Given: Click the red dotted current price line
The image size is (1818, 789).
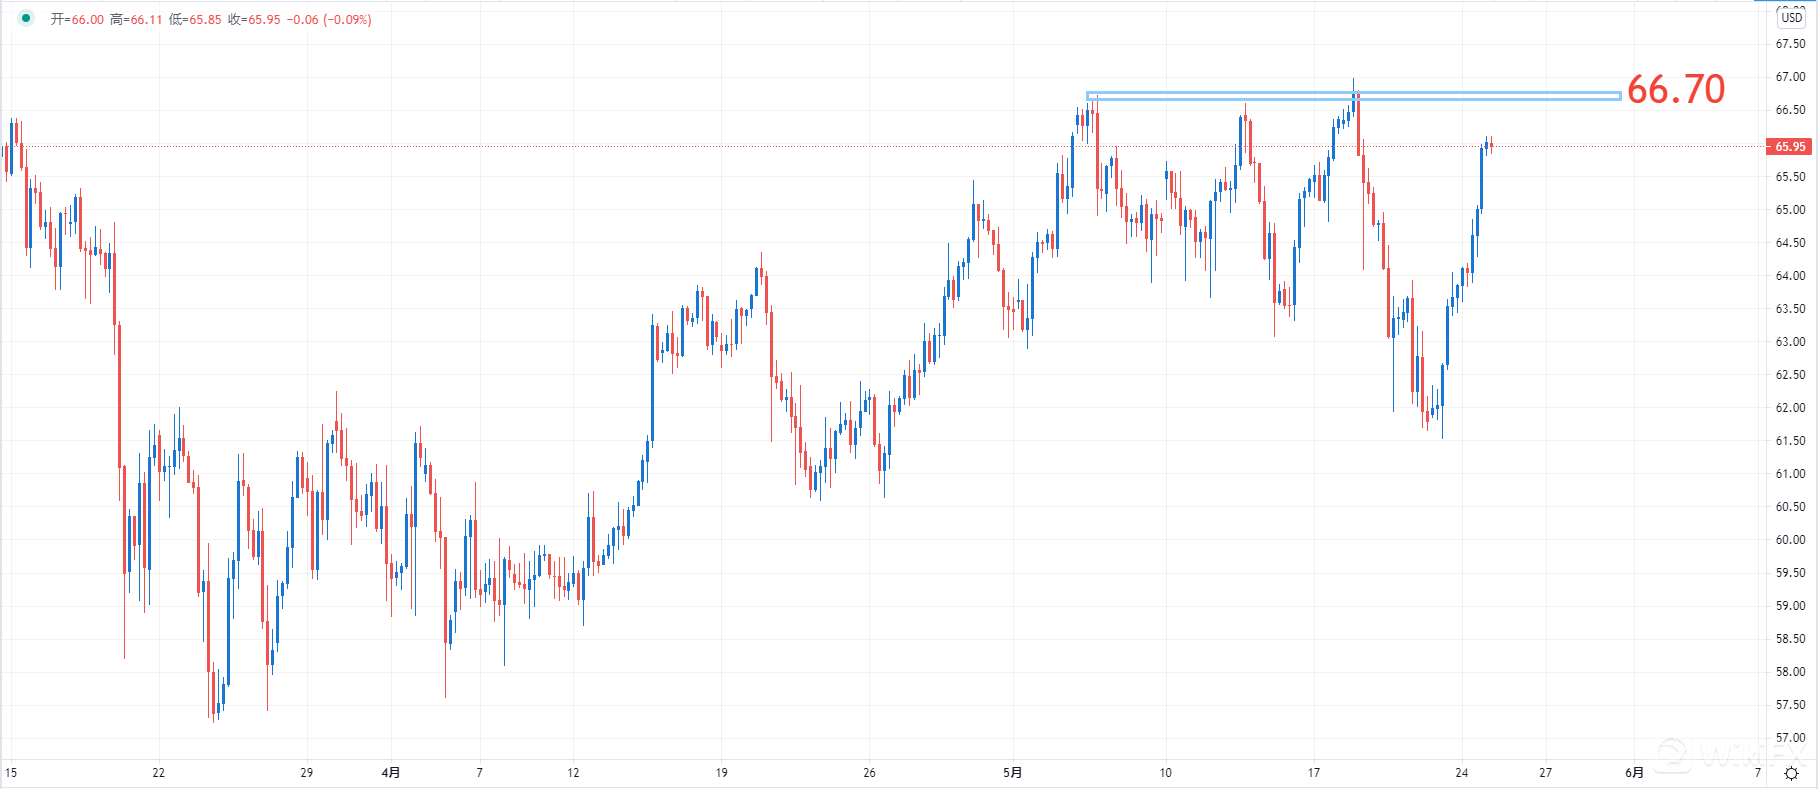Looking at the screenshot, I should pyautogui.click(x=800, y=147).
